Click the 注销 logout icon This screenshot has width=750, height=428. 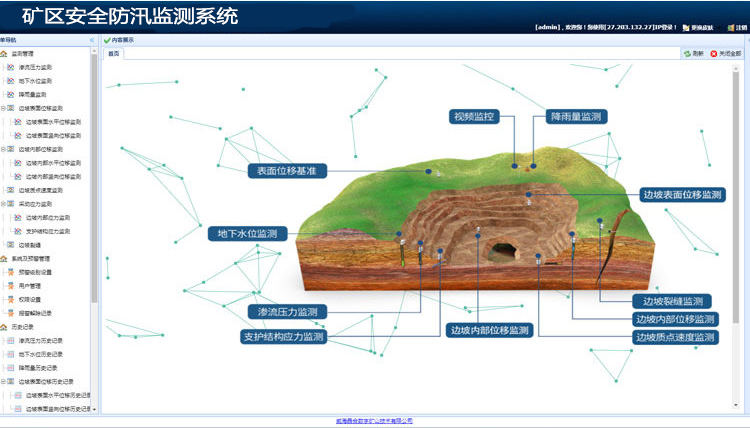pos(729,28)
